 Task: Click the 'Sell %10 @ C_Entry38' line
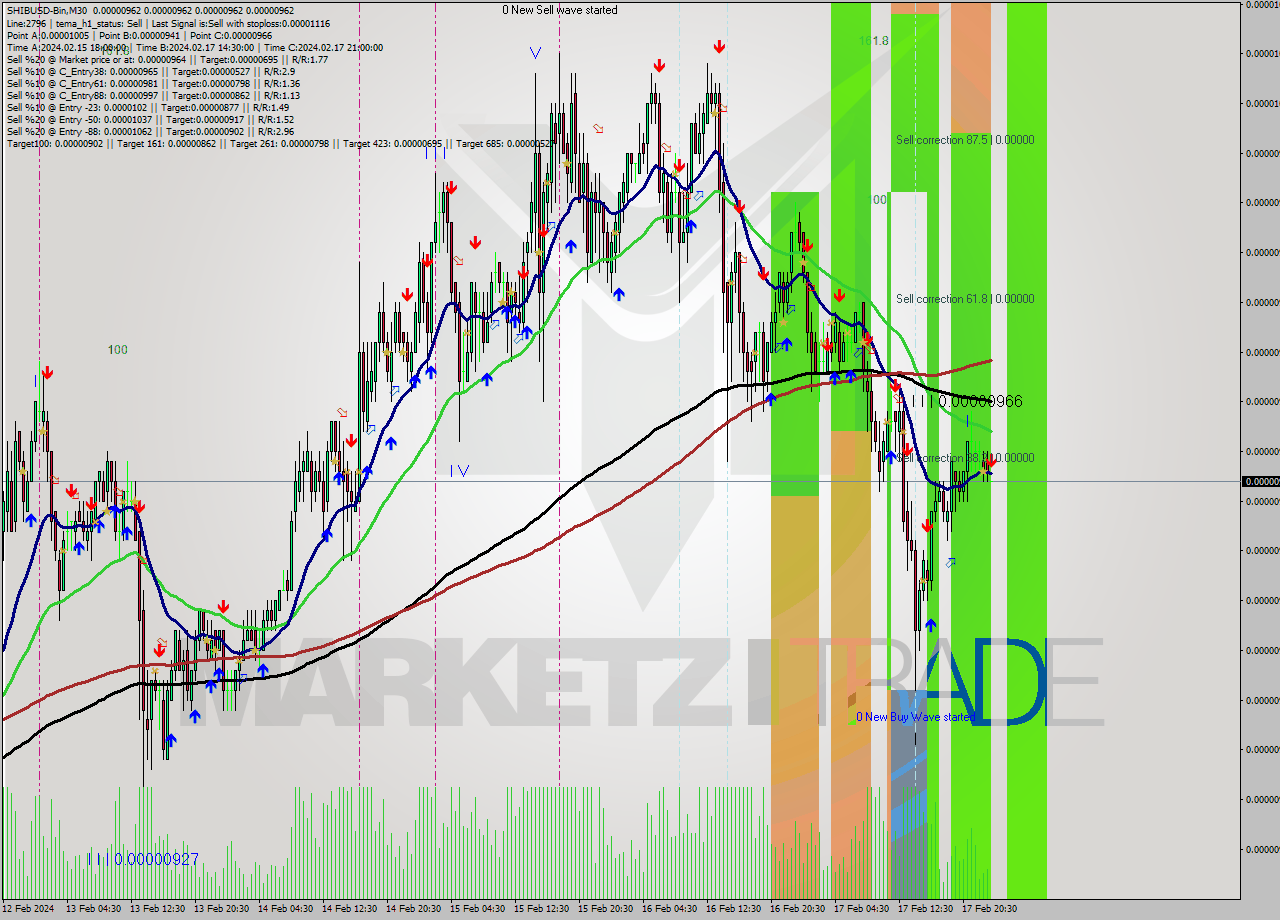tap(150, 71)
